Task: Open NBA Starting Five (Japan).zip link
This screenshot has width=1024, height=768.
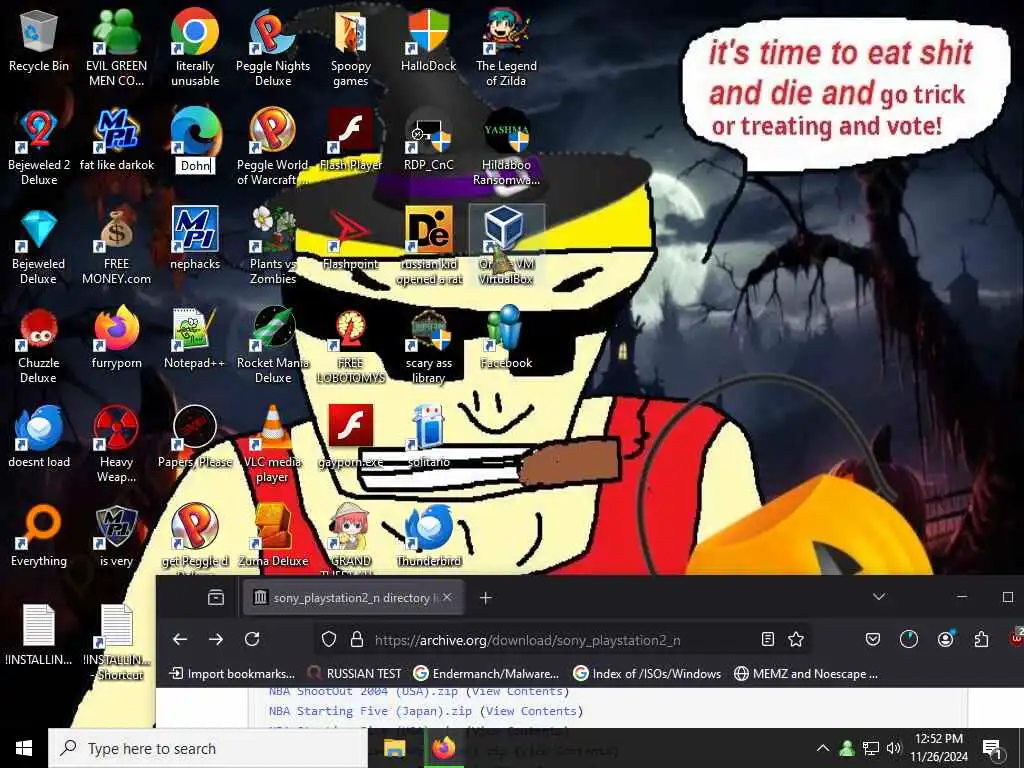Action: 370,711
